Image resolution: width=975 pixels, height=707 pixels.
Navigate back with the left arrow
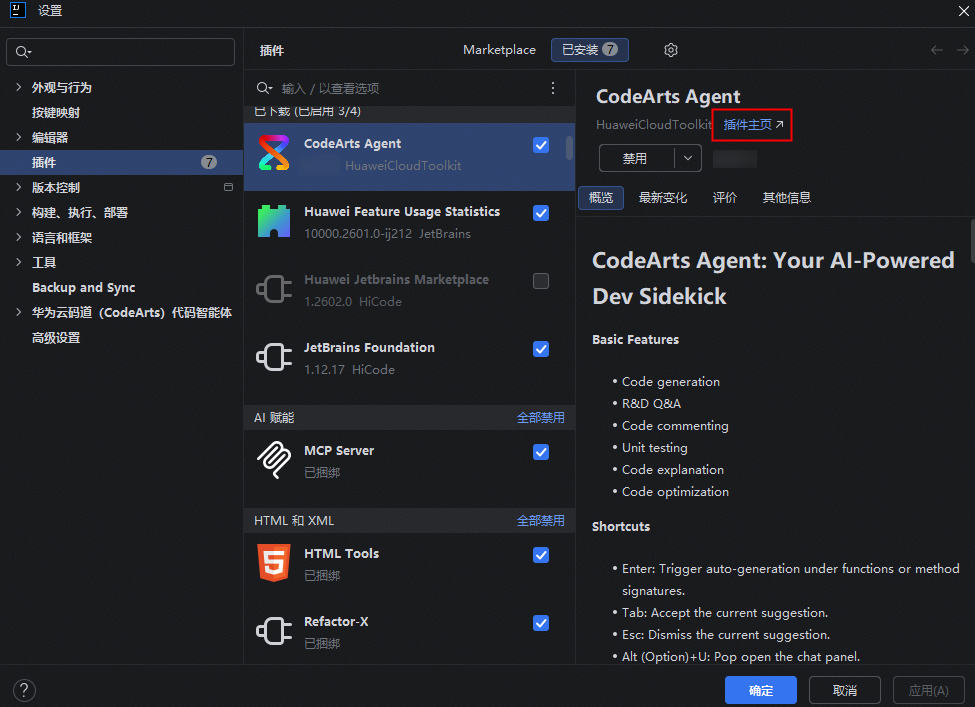click(x=936, y=50)
